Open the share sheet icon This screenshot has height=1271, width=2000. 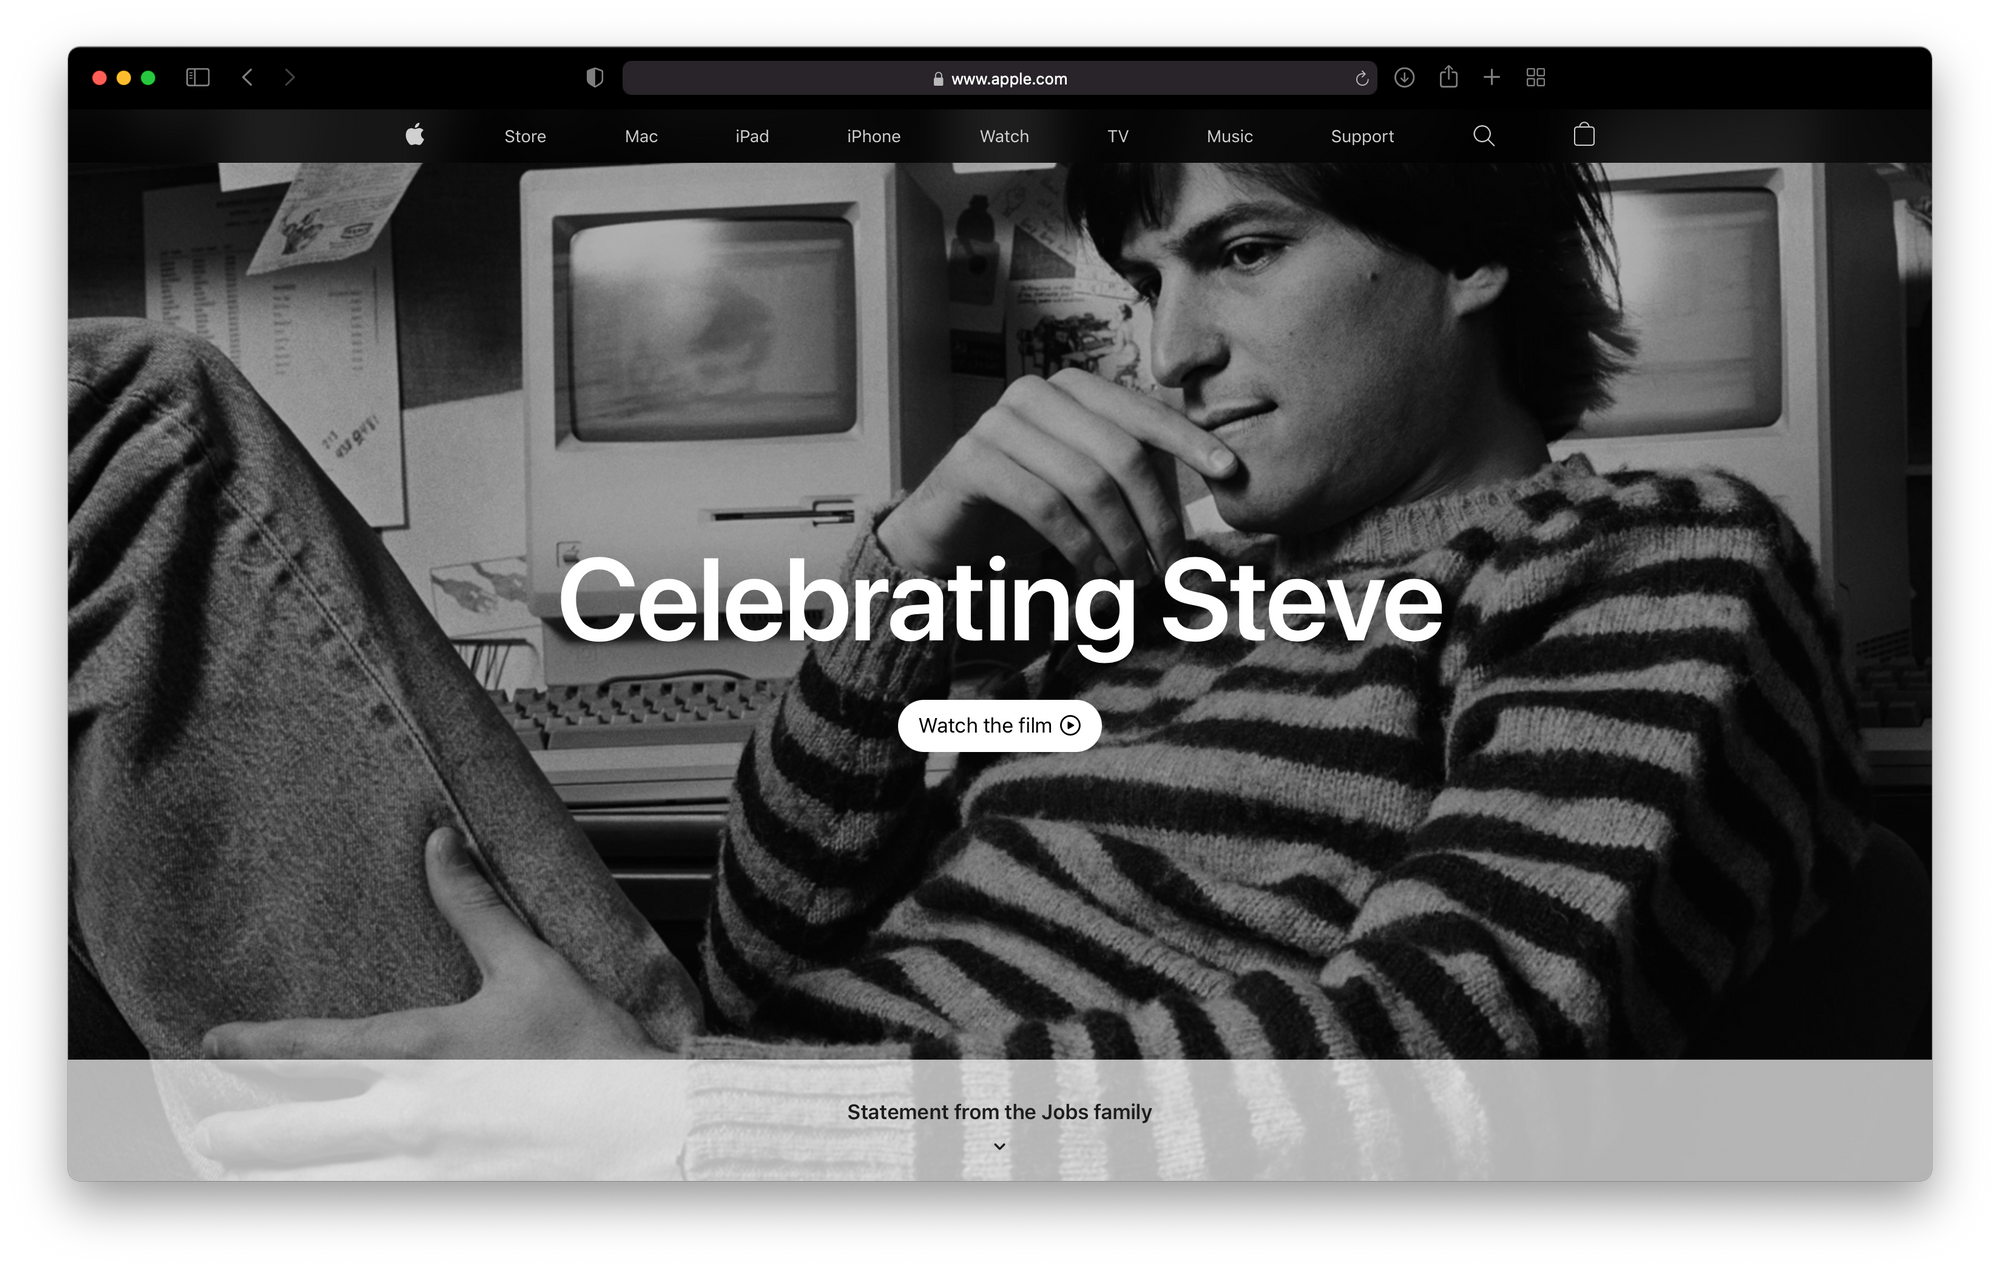coord(1448,76)
